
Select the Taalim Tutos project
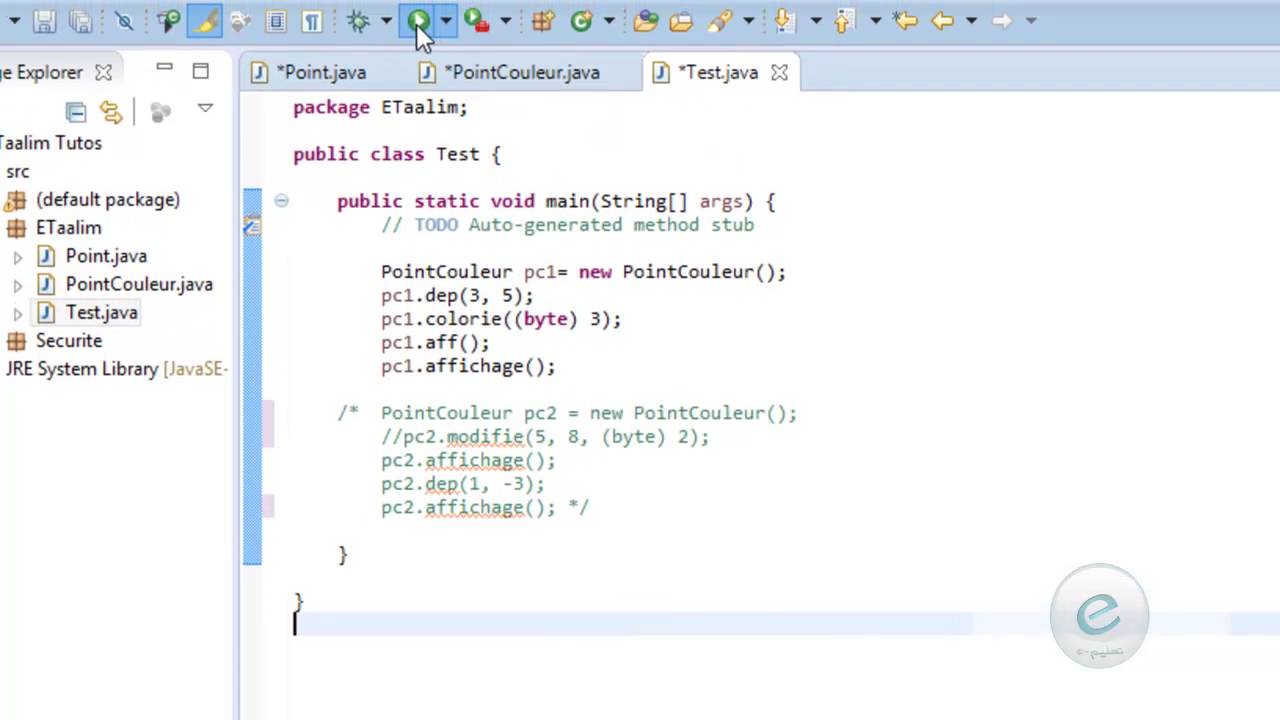pos(51,143)
